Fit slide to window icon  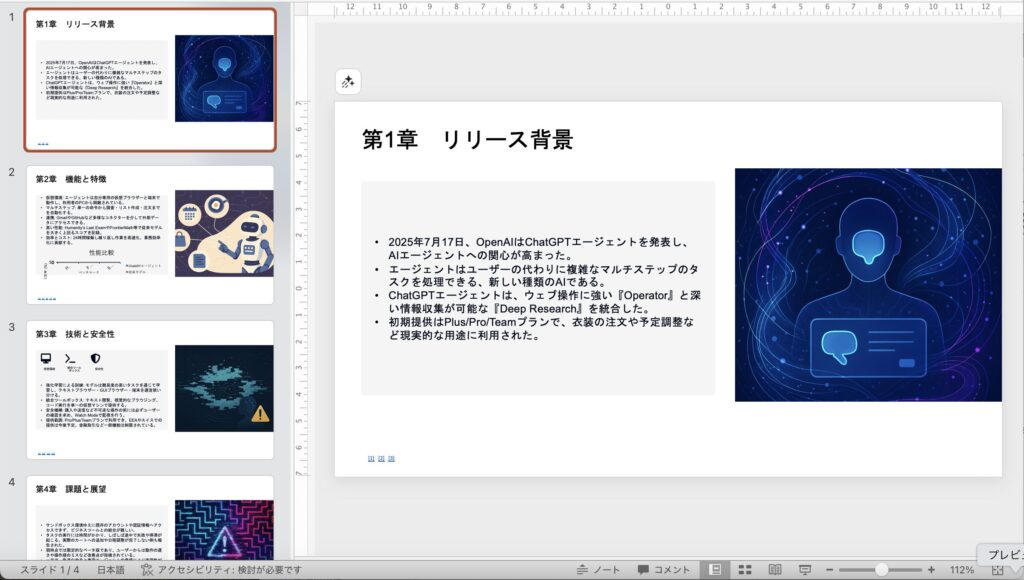pos(997,571)
